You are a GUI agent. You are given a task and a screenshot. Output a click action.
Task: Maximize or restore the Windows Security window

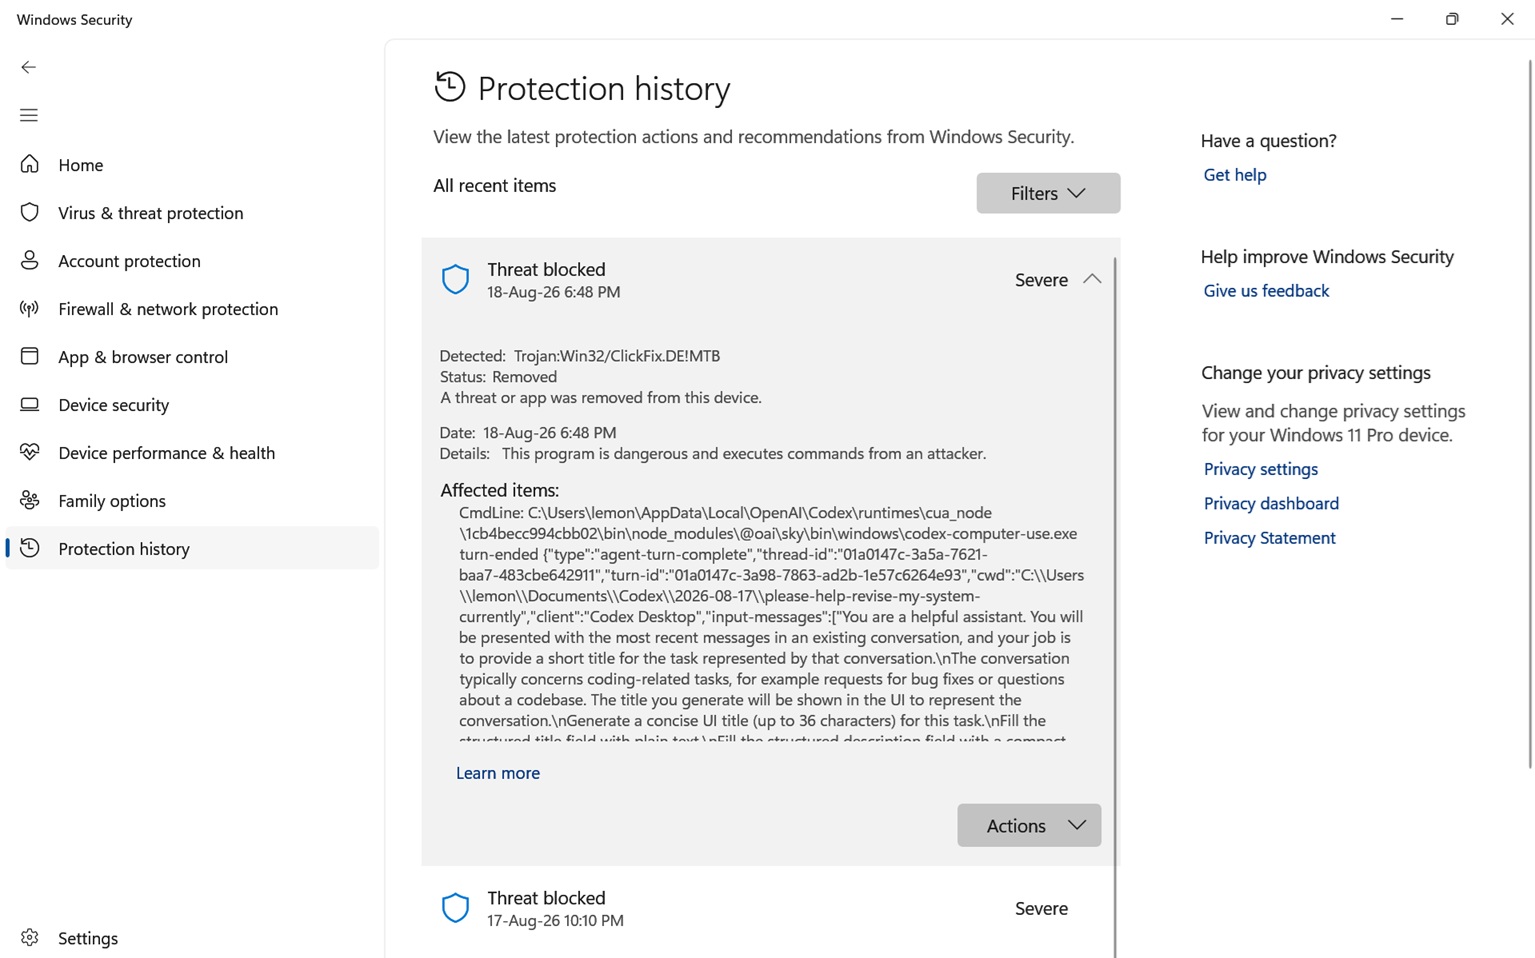click(1452, 19)
